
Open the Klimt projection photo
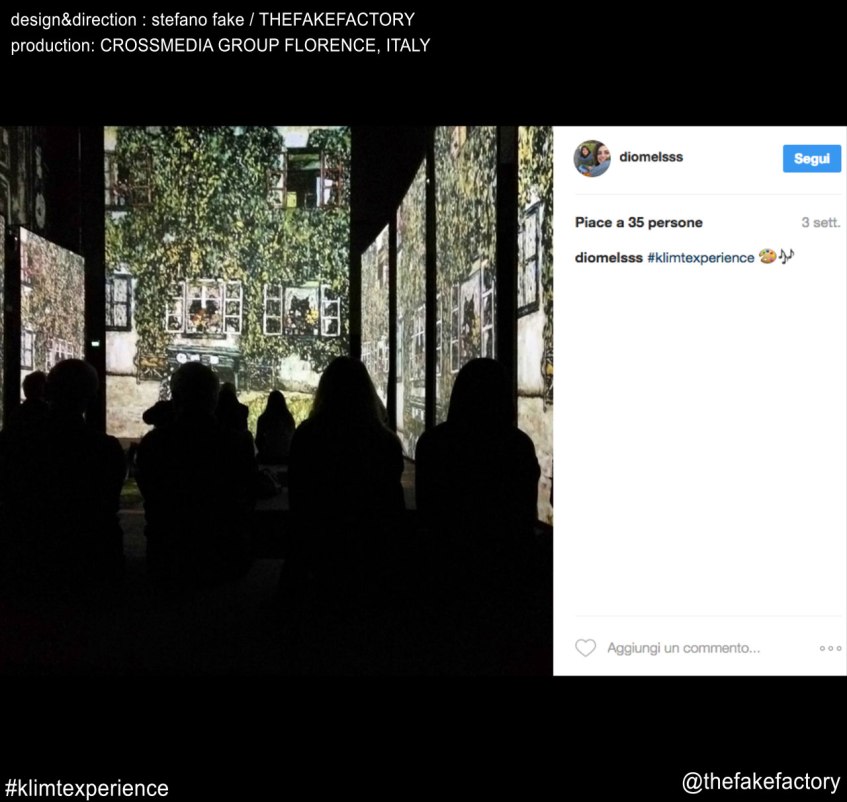pos(276,400)
